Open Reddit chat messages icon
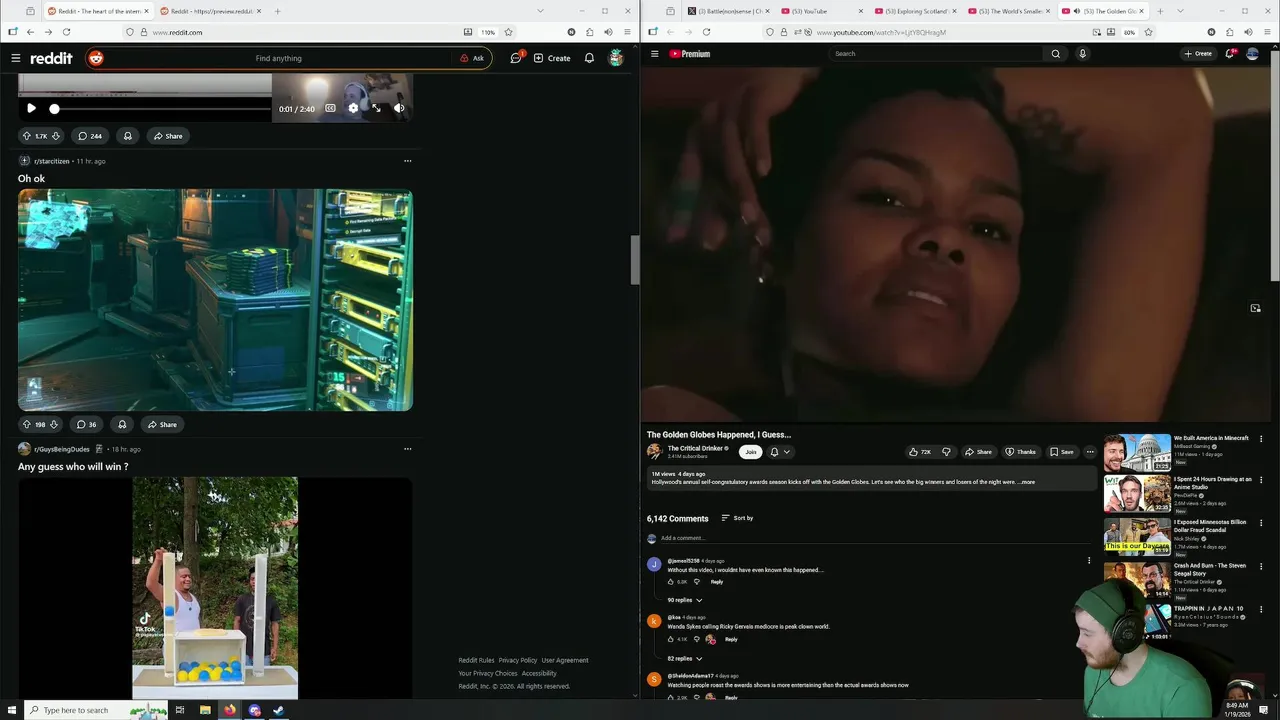The height and width of the screenshot is (720, 1280). coord(516,58)
